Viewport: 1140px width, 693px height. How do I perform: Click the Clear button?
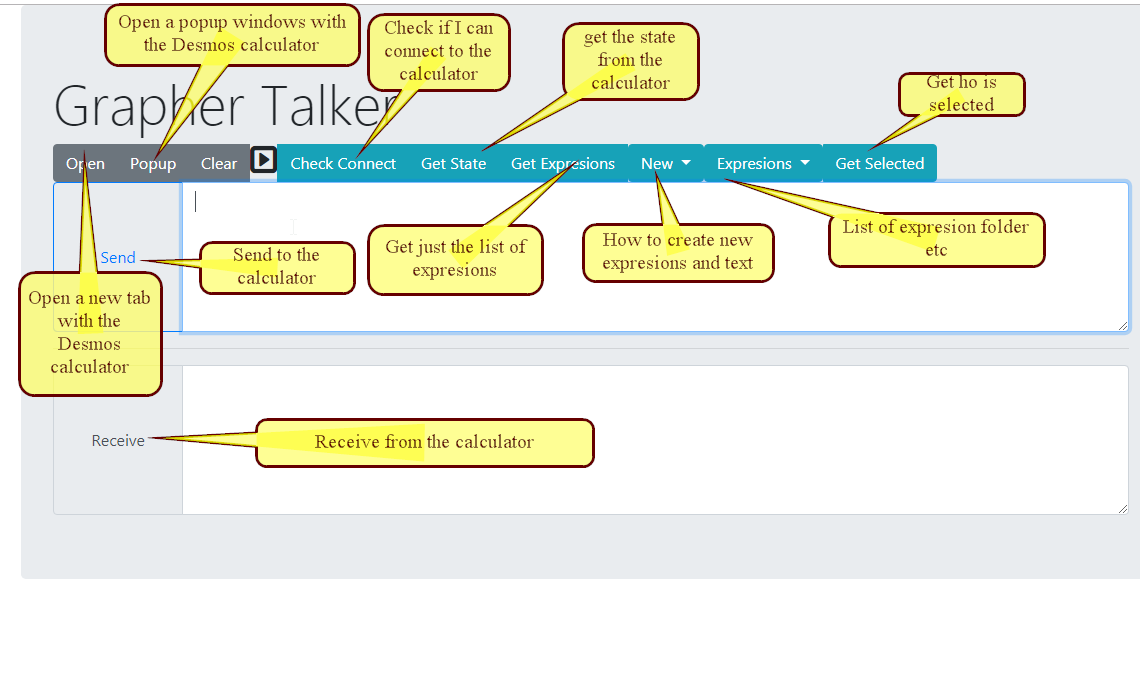(219, 164)
